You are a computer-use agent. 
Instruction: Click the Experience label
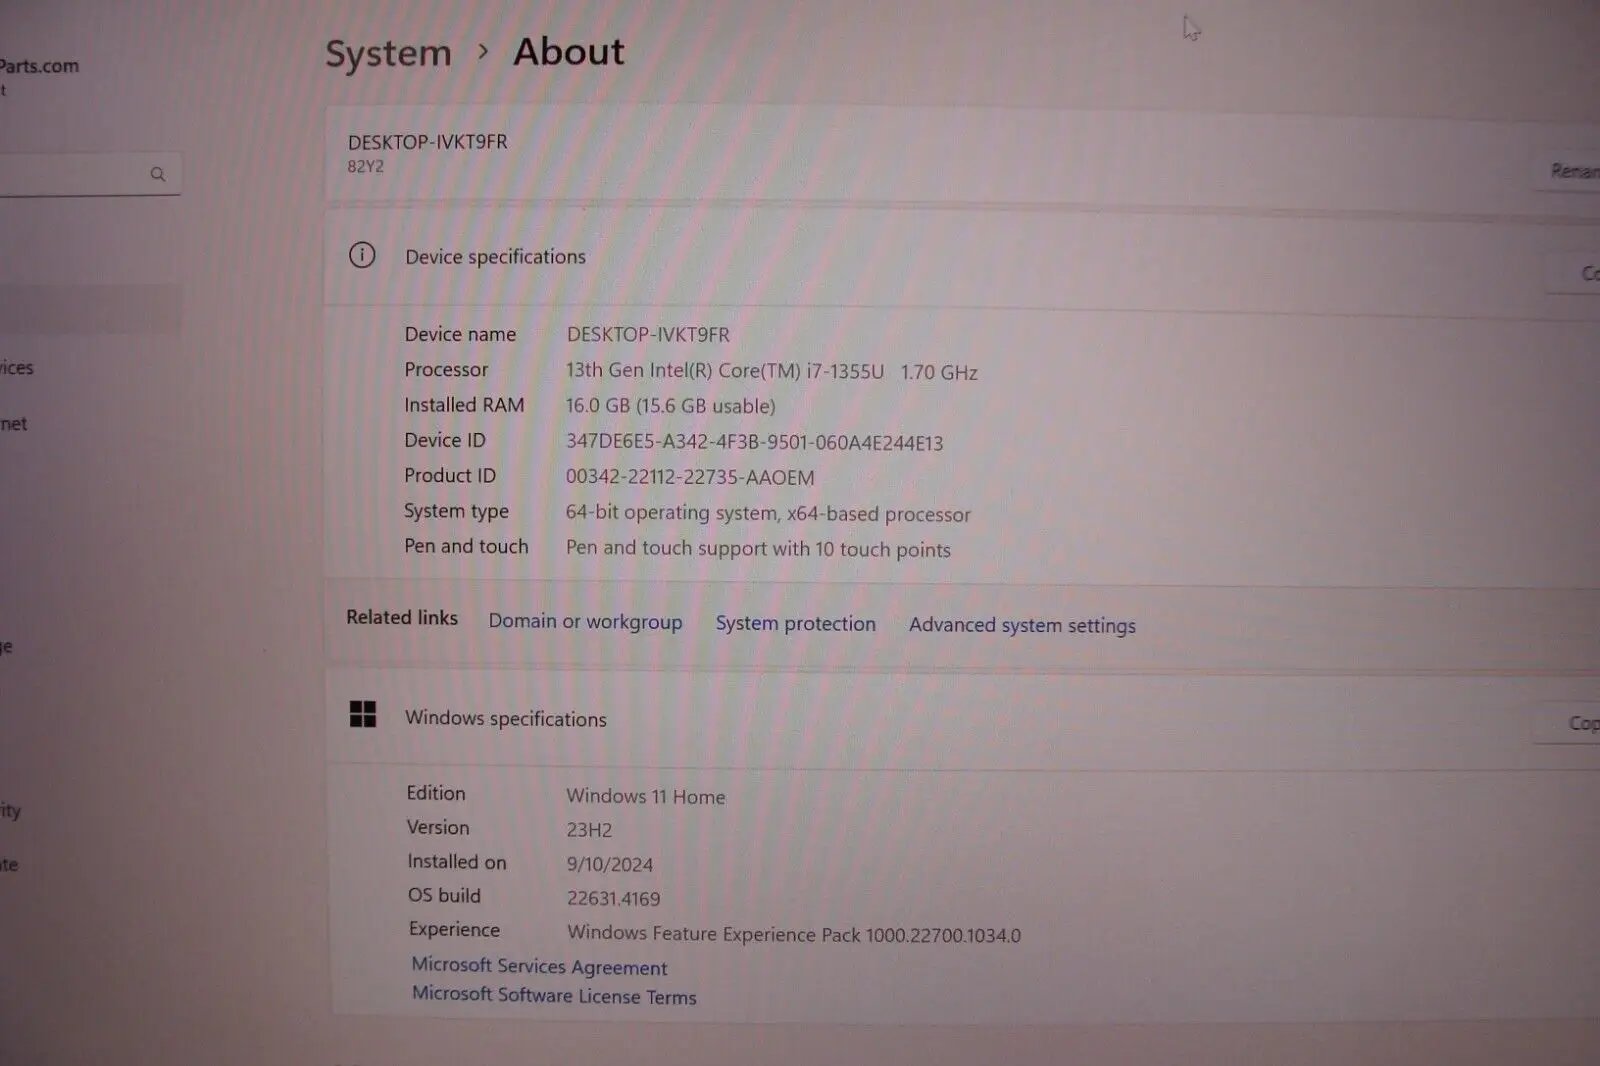pyautogui.click(x=454, y=929)
